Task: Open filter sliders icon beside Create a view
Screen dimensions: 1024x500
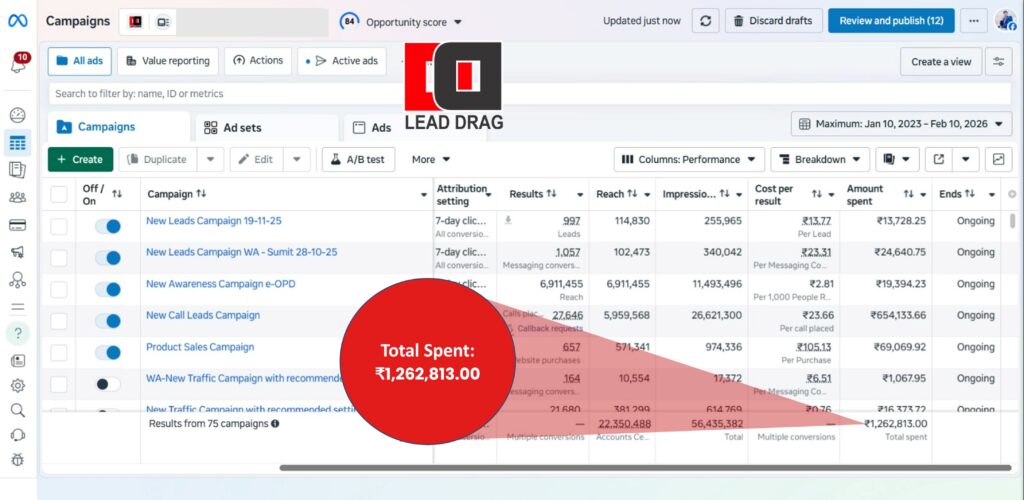Action: (998, 61)
